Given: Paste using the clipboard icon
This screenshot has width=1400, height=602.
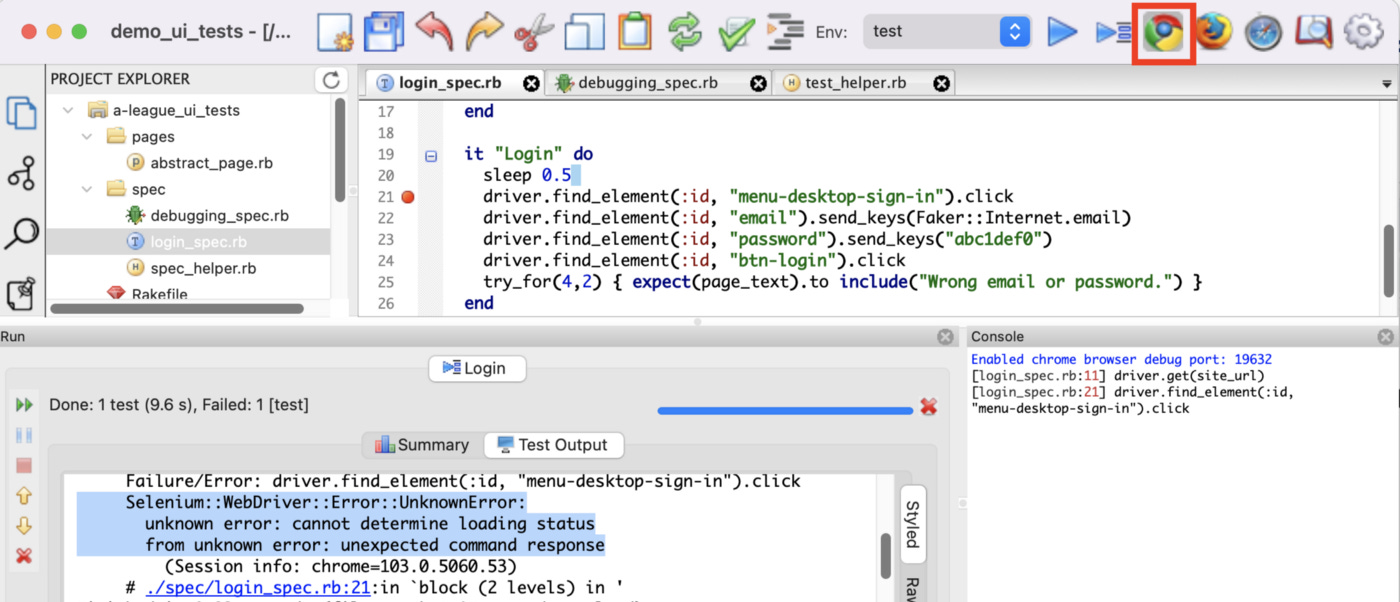Looking at the screenshot, I should coord(634,32).
